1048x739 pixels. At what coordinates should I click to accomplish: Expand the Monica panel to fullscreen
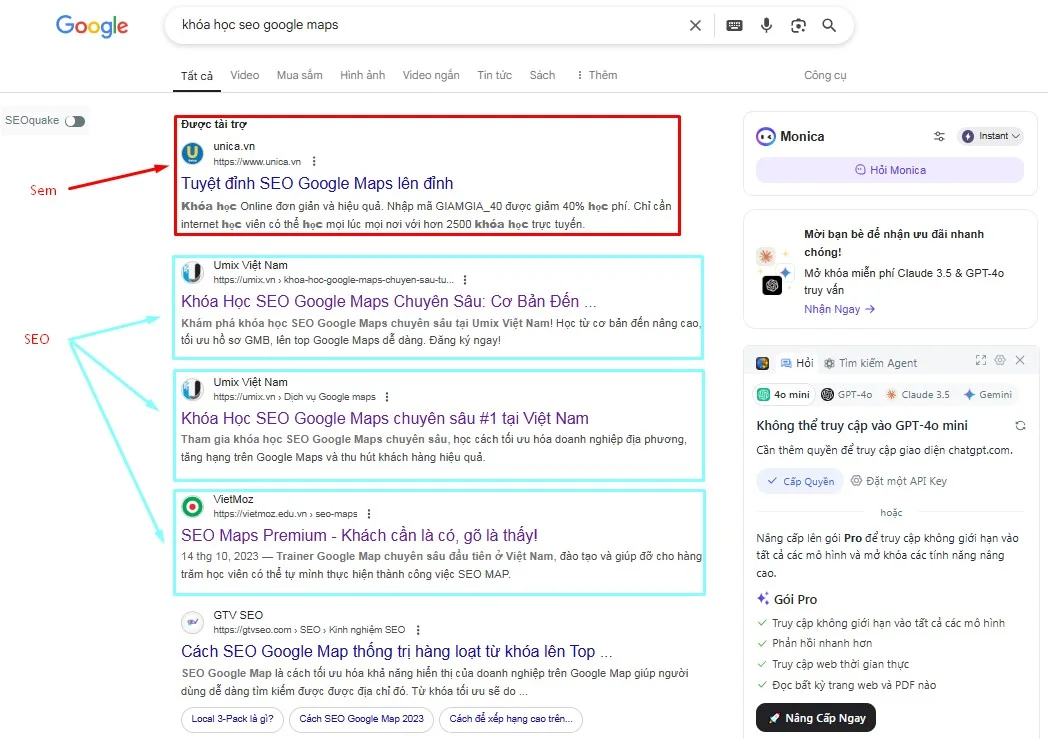pos(980,360)
